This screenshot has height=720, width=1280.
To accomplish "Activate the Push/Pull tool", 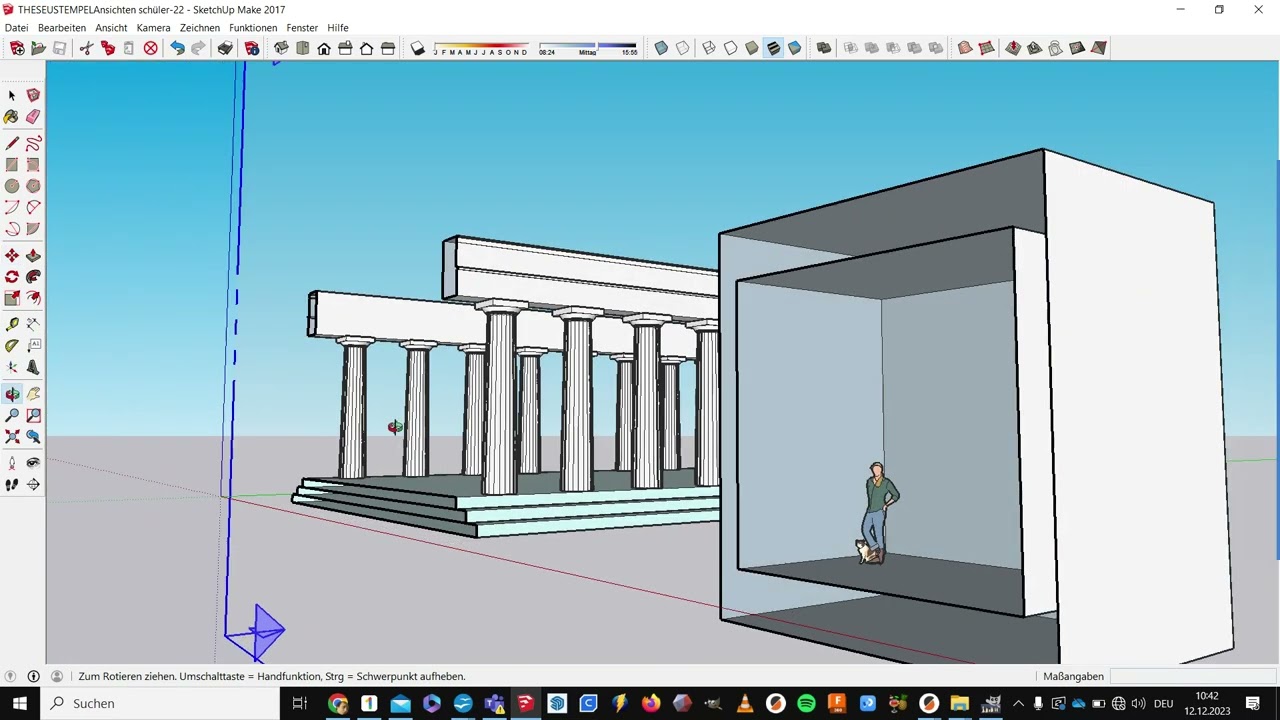I will pyautogui.click(x=33, y=256).
